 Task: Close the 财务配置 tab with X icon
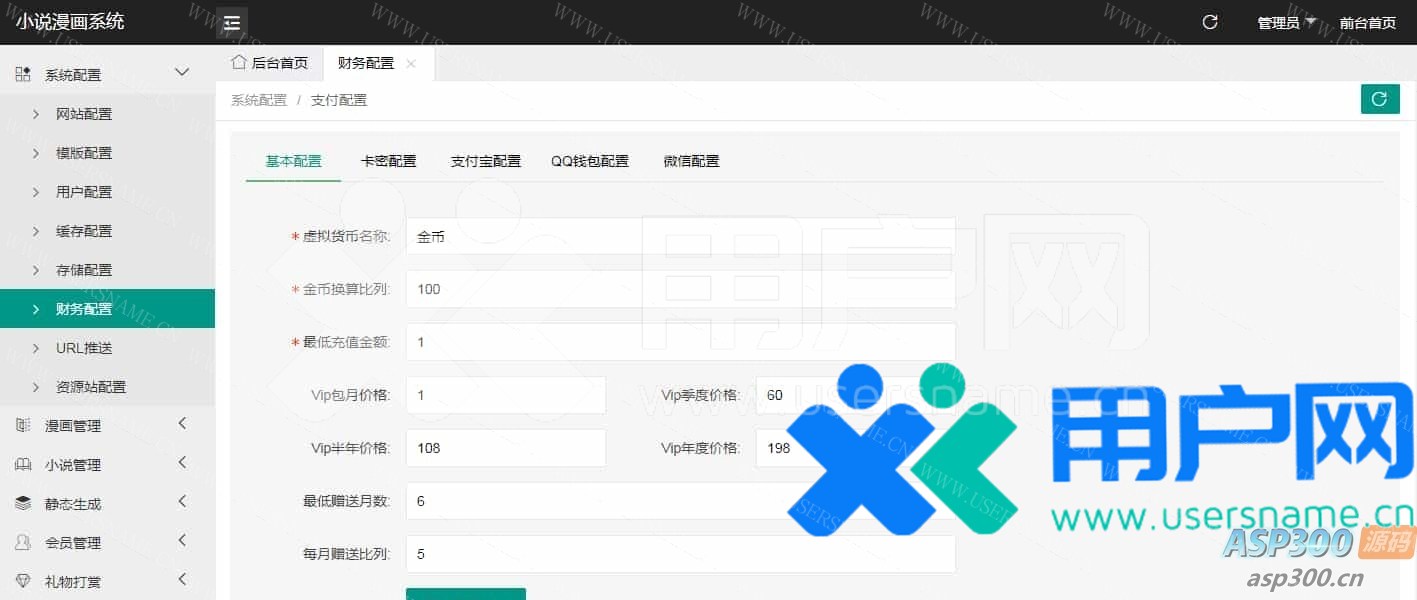click(x=411, y=64)
